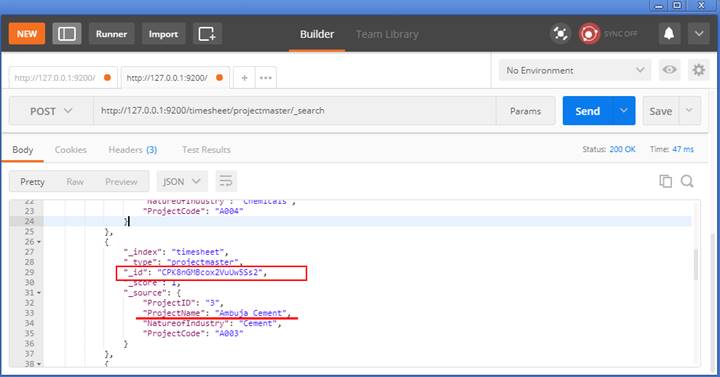This screenshot has height=377, width=720.
Task: Click the interceptor satellite icon
Action: 560,34
